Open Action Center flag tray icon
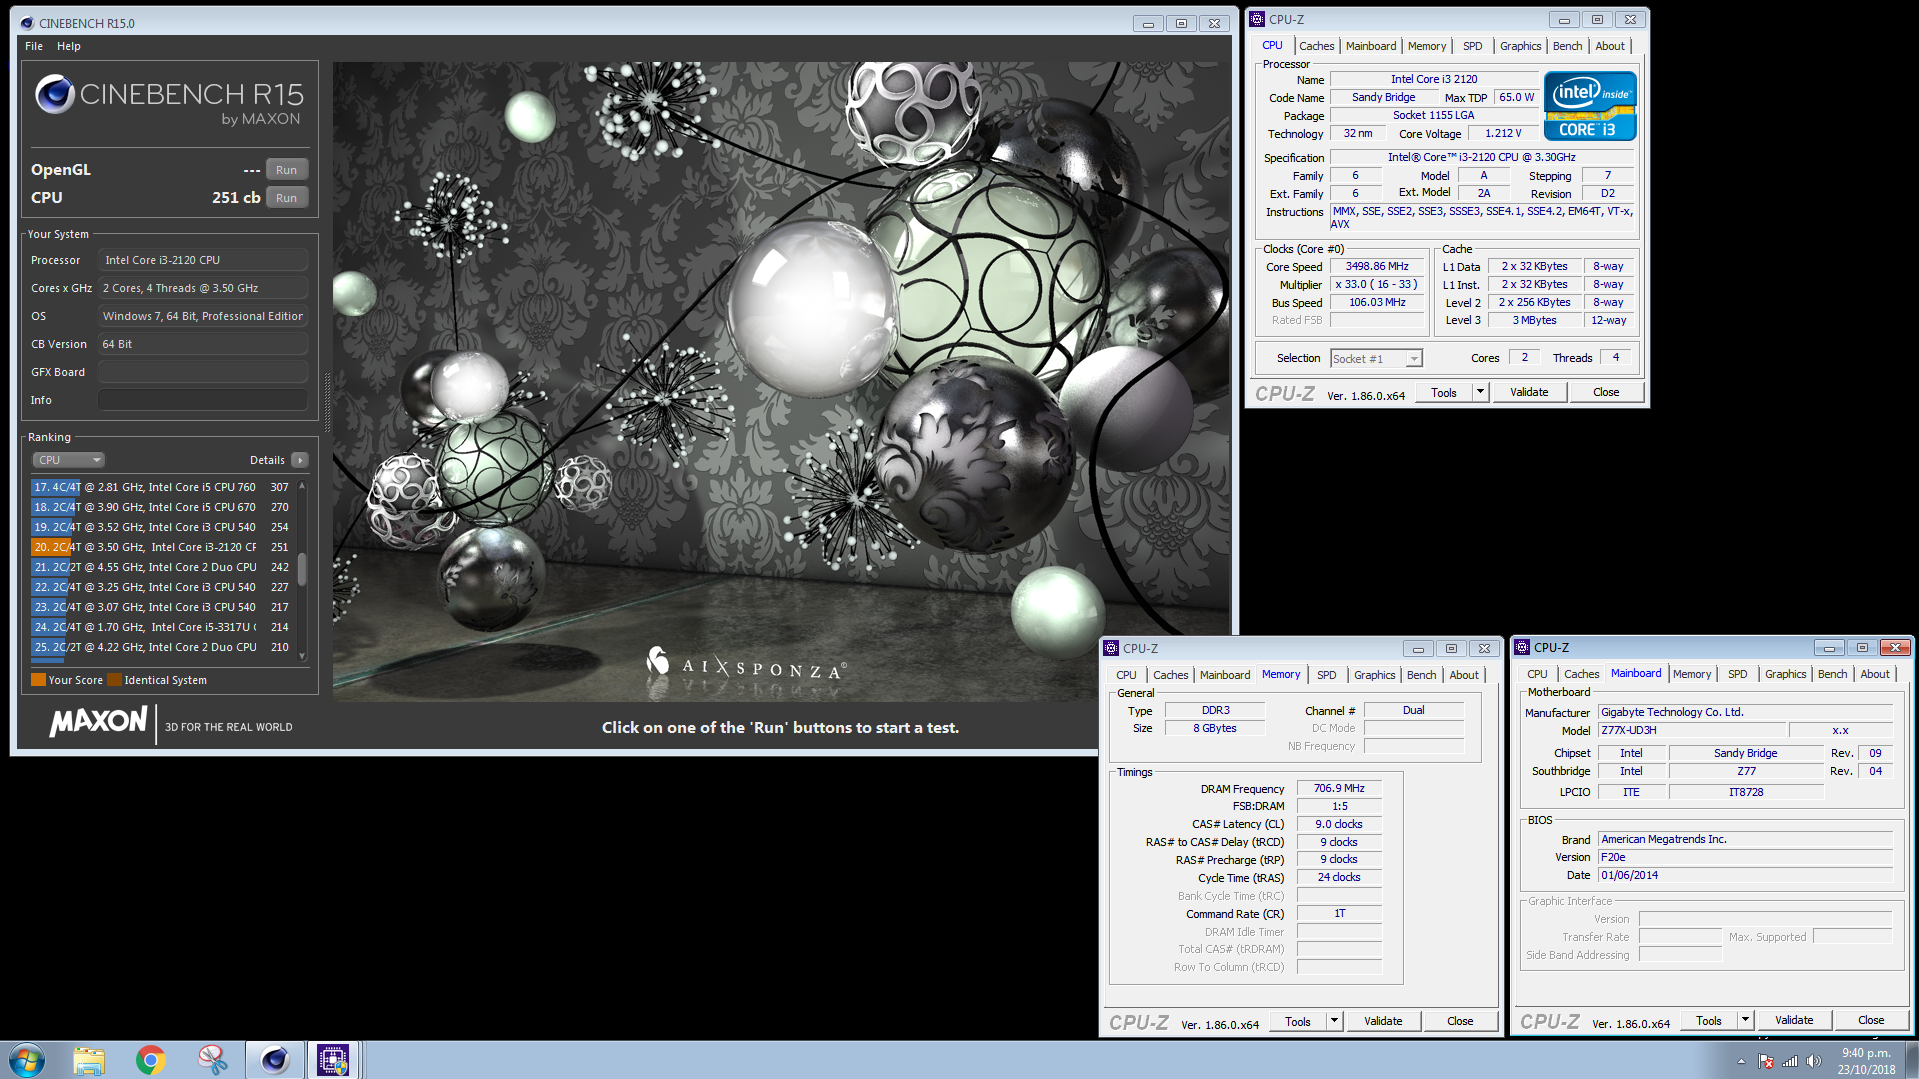This screenshot has width=1919, height=1079. [x=1766, y=1061]
